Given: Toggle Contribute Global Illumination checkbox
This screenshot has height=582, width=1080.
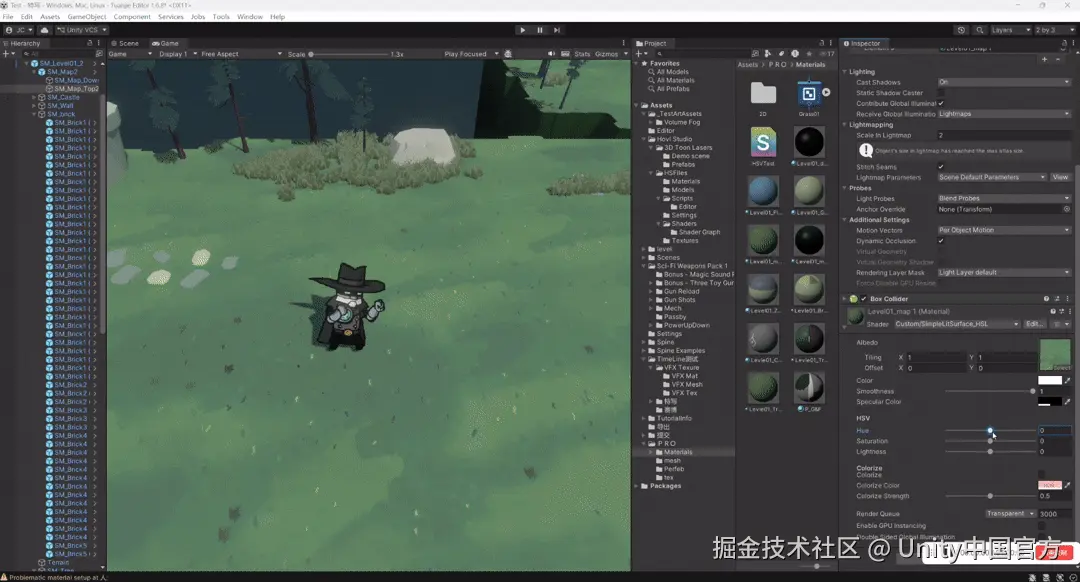Looking at the screenshot, I should pyautogui.click(x=942, y=103).
